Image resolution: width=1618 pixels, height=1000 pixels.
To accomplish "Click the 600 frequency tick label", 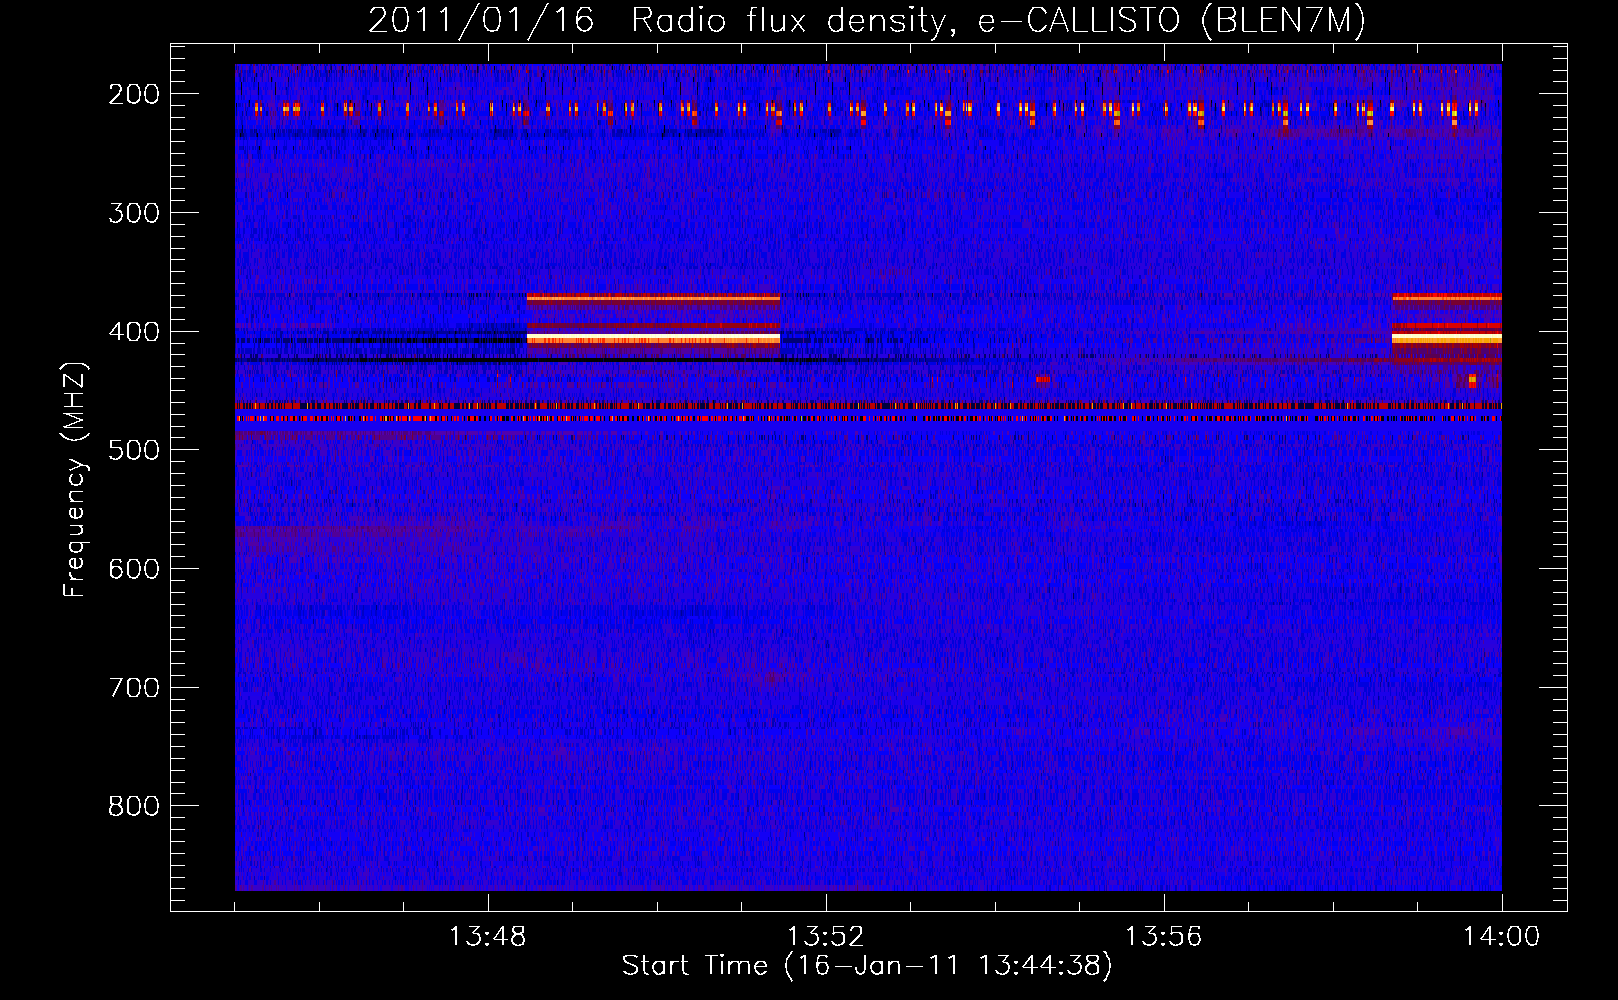I will tap(134, 569).
